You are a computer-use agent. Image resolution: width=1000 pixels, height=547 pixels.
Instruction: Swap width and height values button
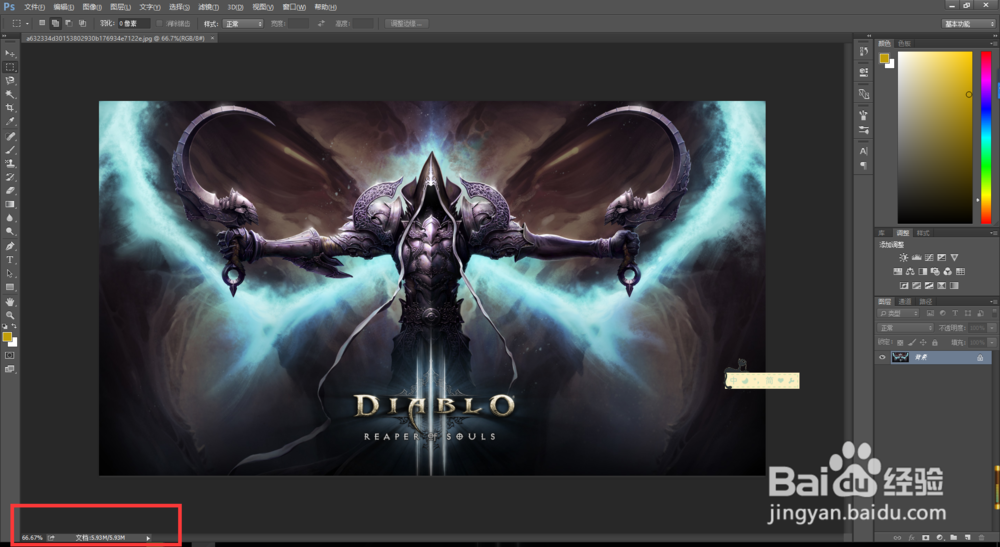tap(321, 24)
